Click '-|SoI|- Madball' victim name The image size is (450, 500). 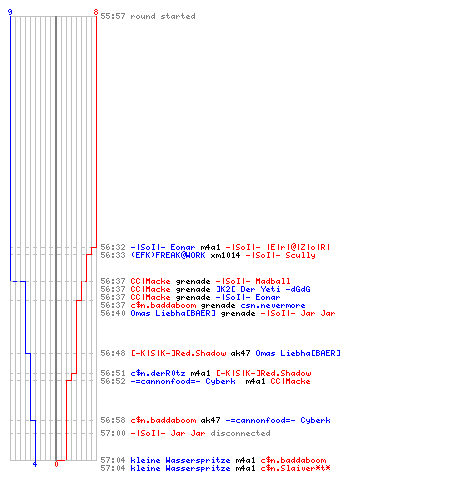coord(253,281)
